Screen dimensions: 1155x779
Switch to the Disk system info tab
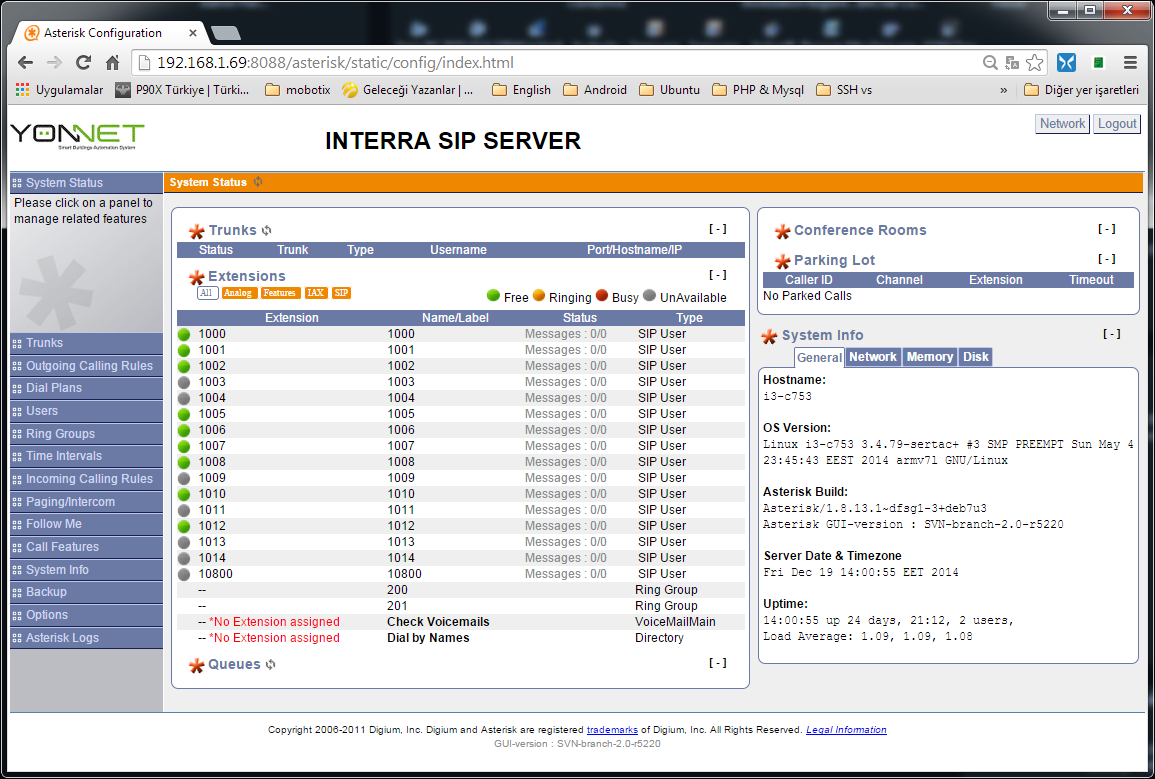click(x=976, y=357)
